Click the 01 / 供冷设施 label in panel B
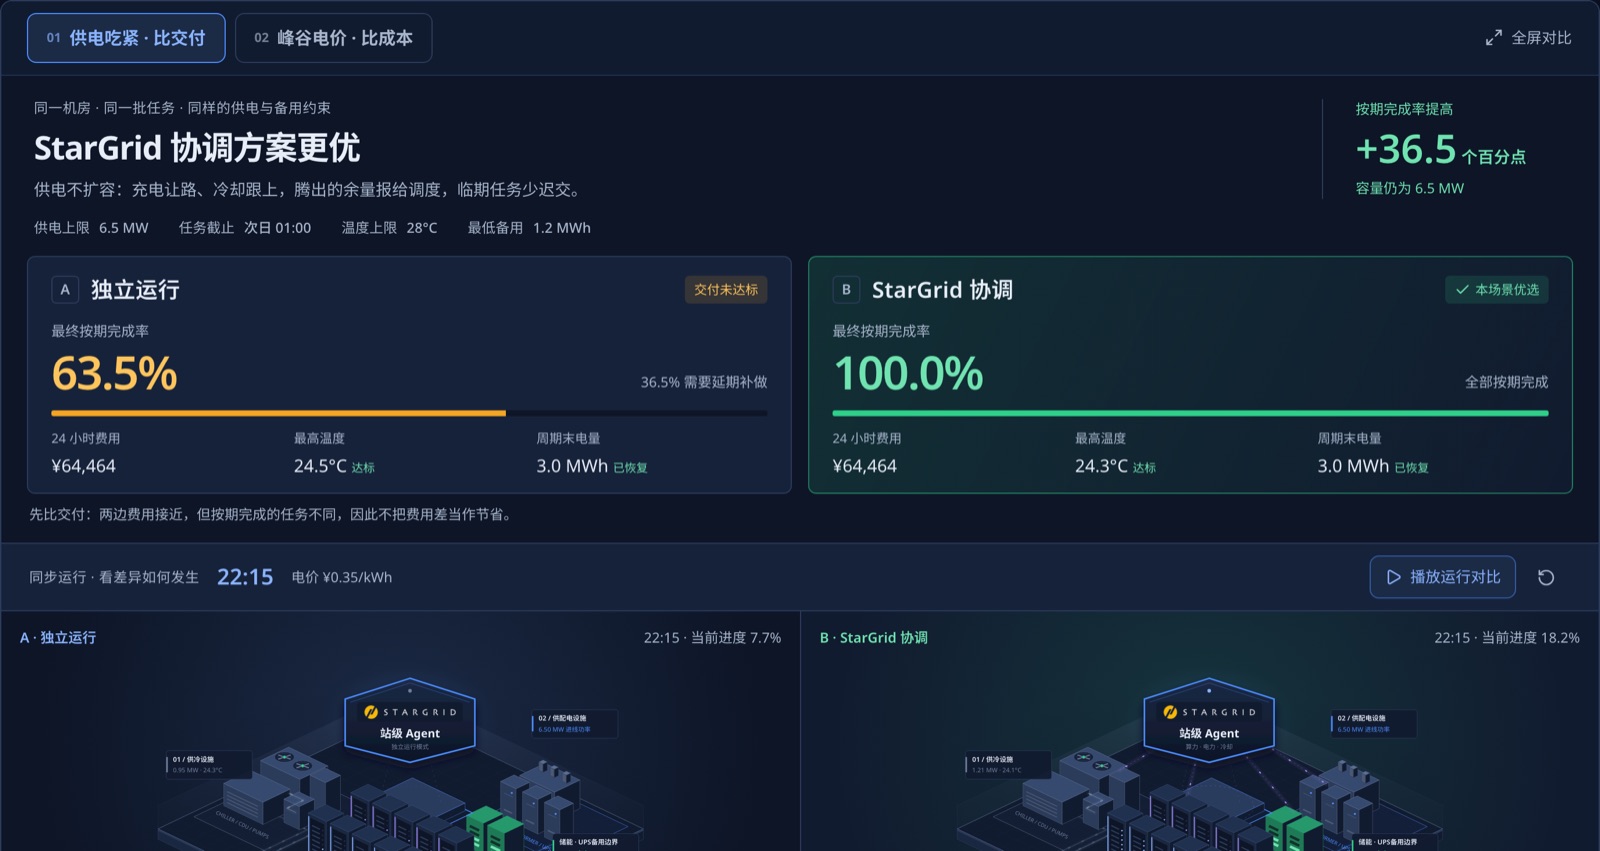The image size is (1600, 851). point(1008,764)
